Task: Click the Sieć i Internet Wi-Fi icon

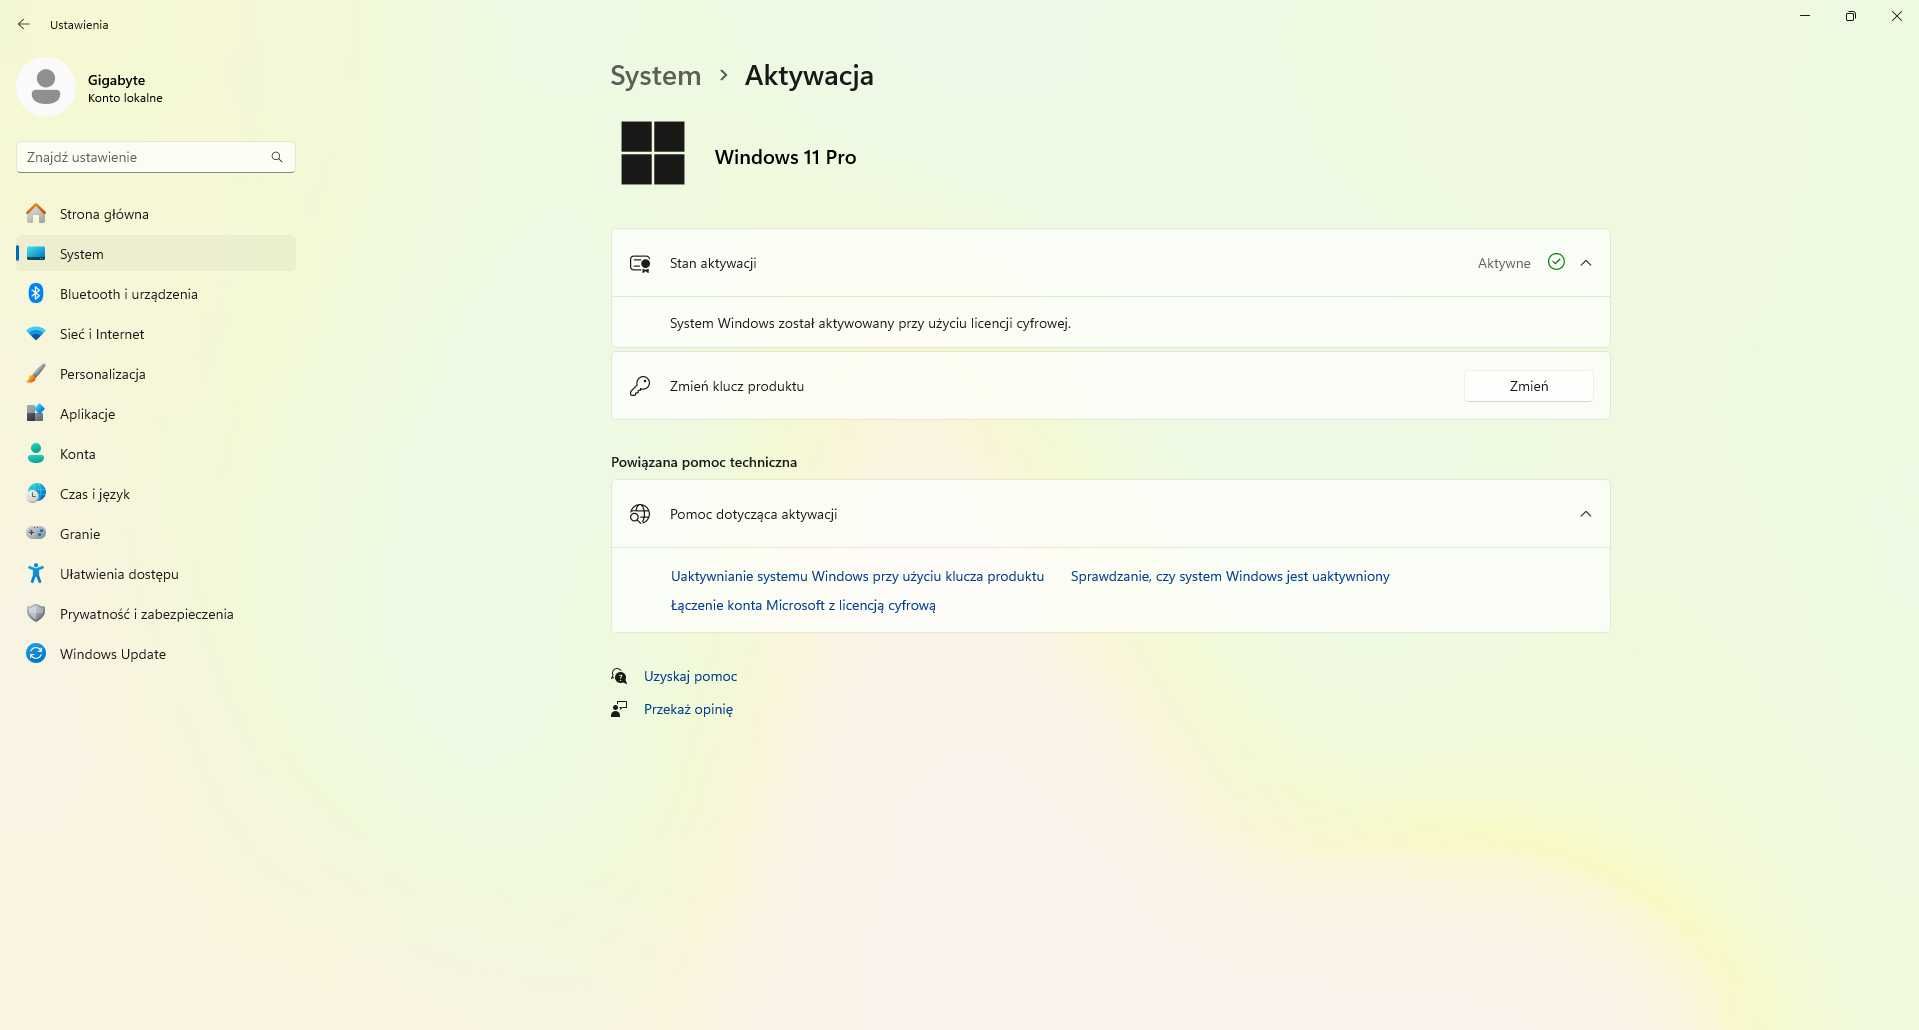Action: click(36, 333)
